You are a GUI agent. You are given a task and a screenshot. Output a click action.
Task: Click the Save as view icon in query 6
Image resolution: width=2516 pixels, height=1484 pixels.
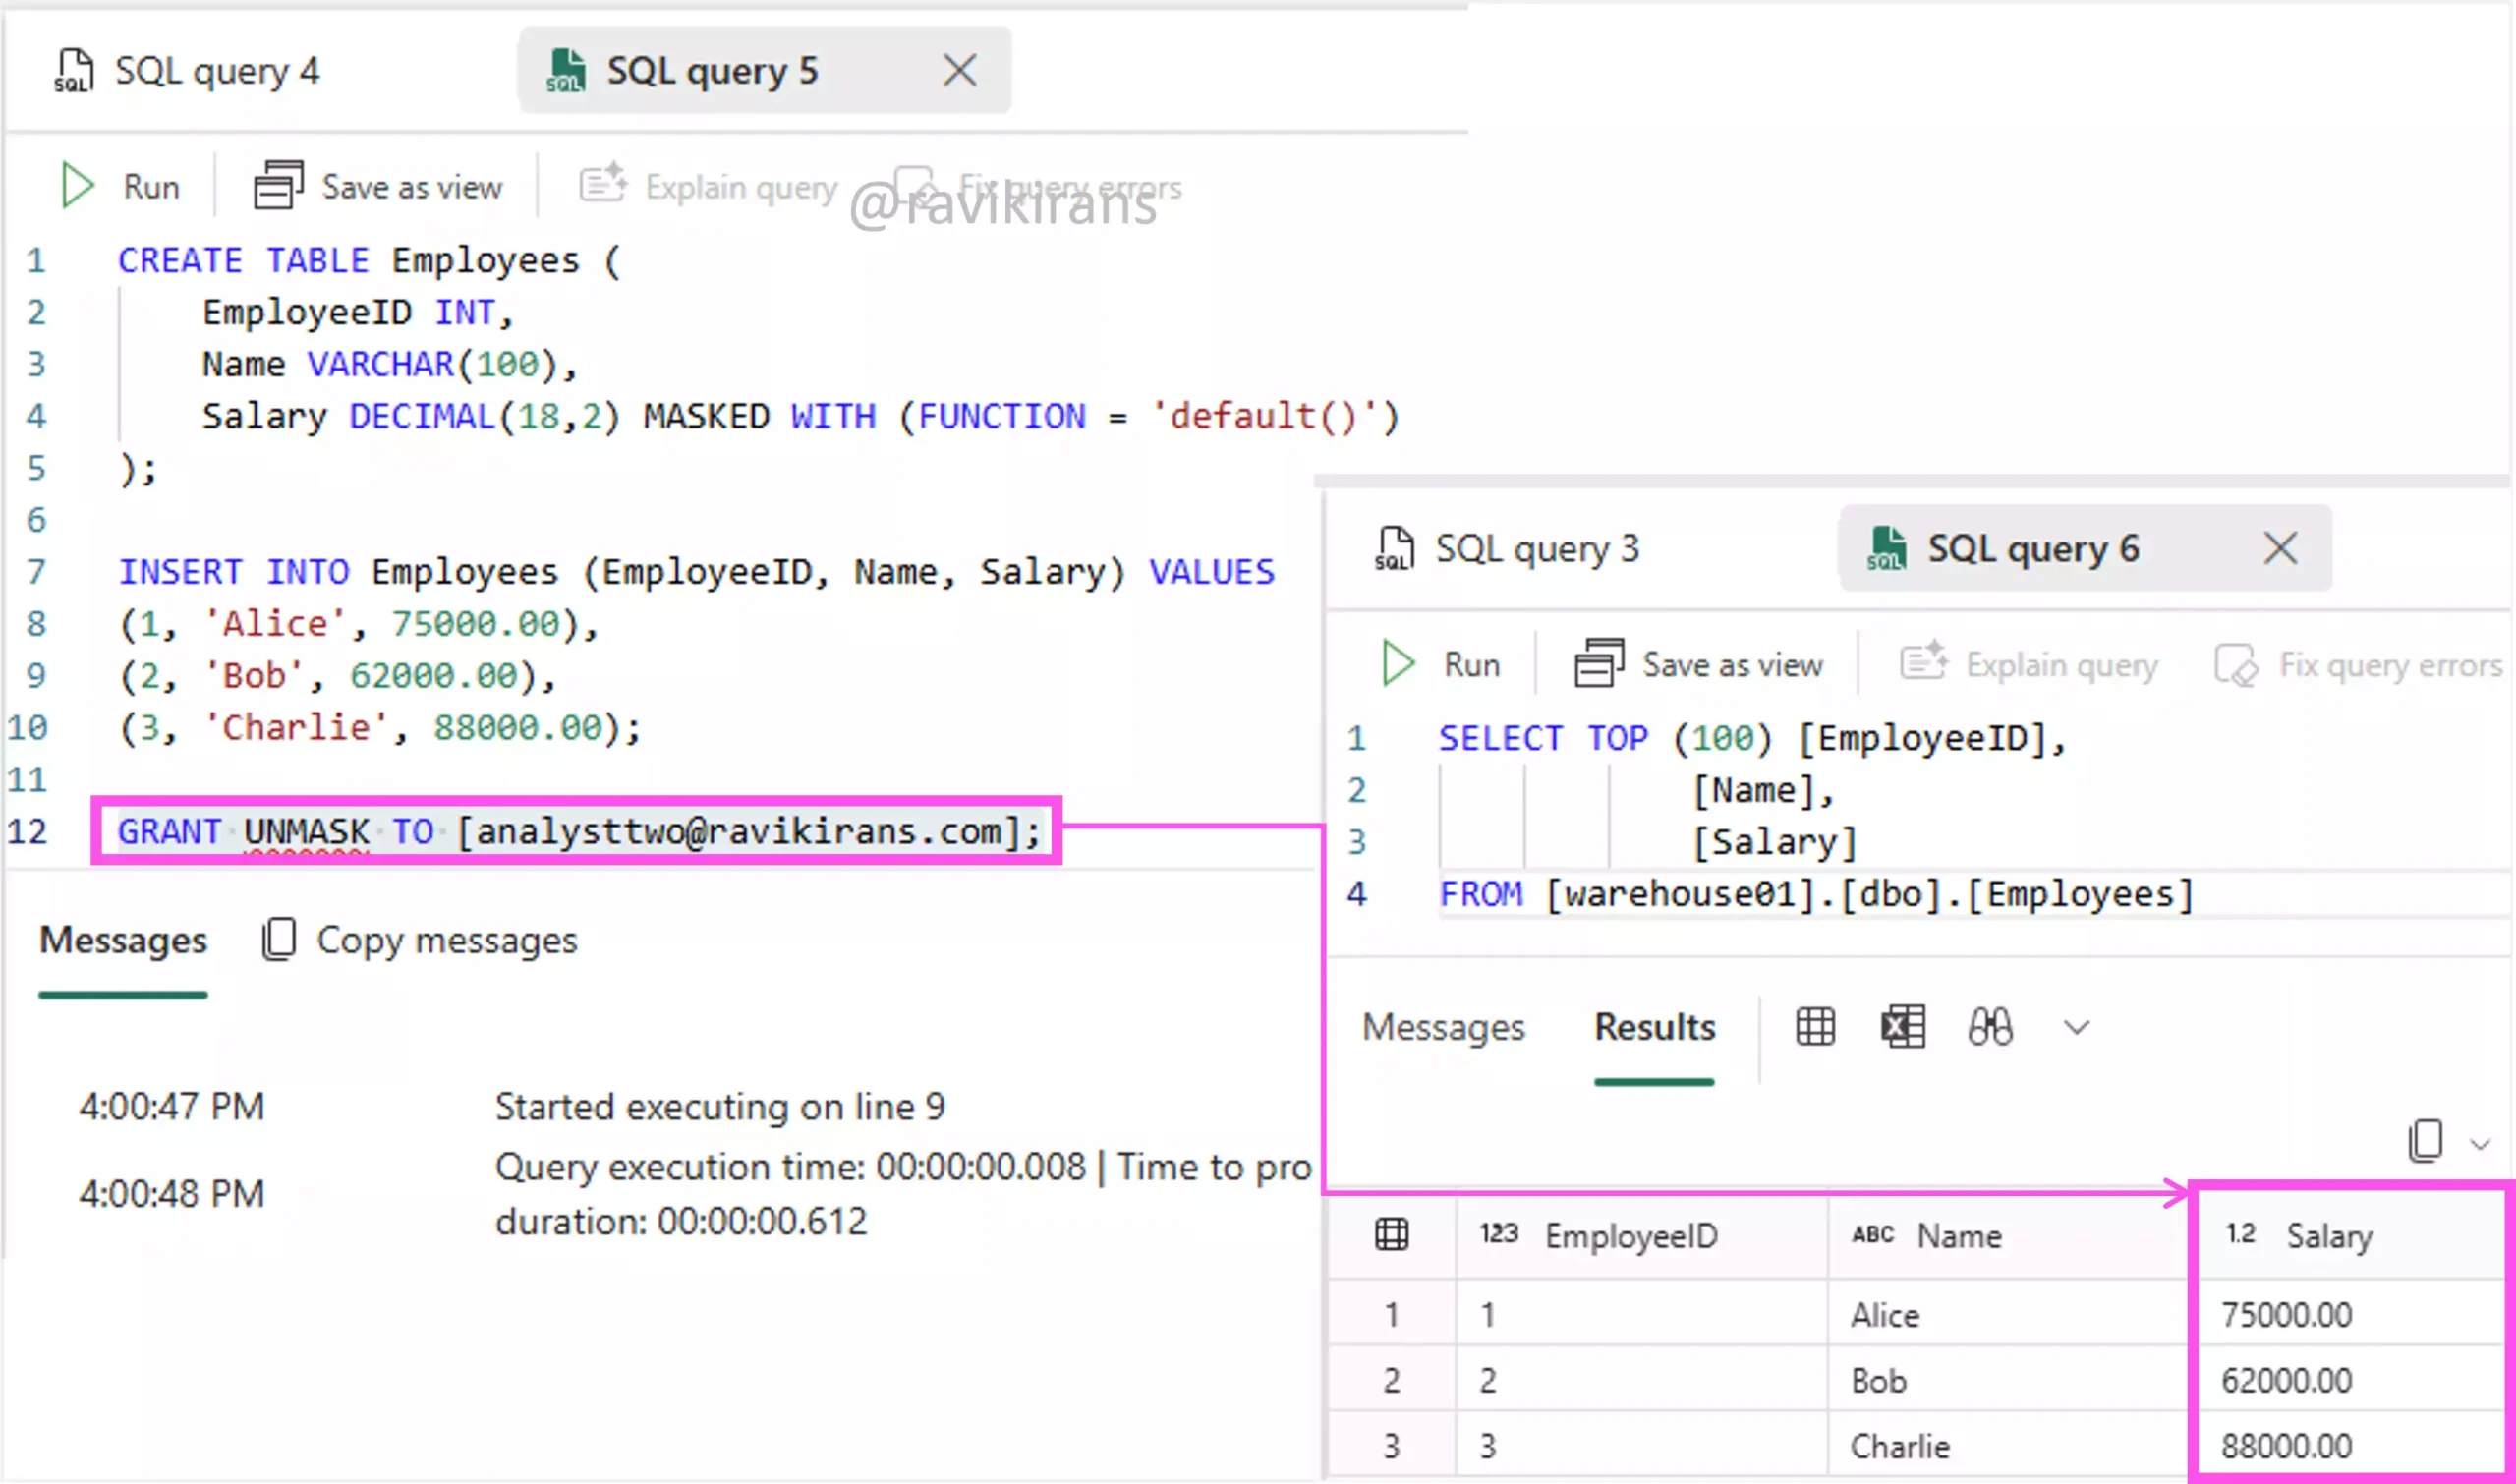tap(1599, 664)
